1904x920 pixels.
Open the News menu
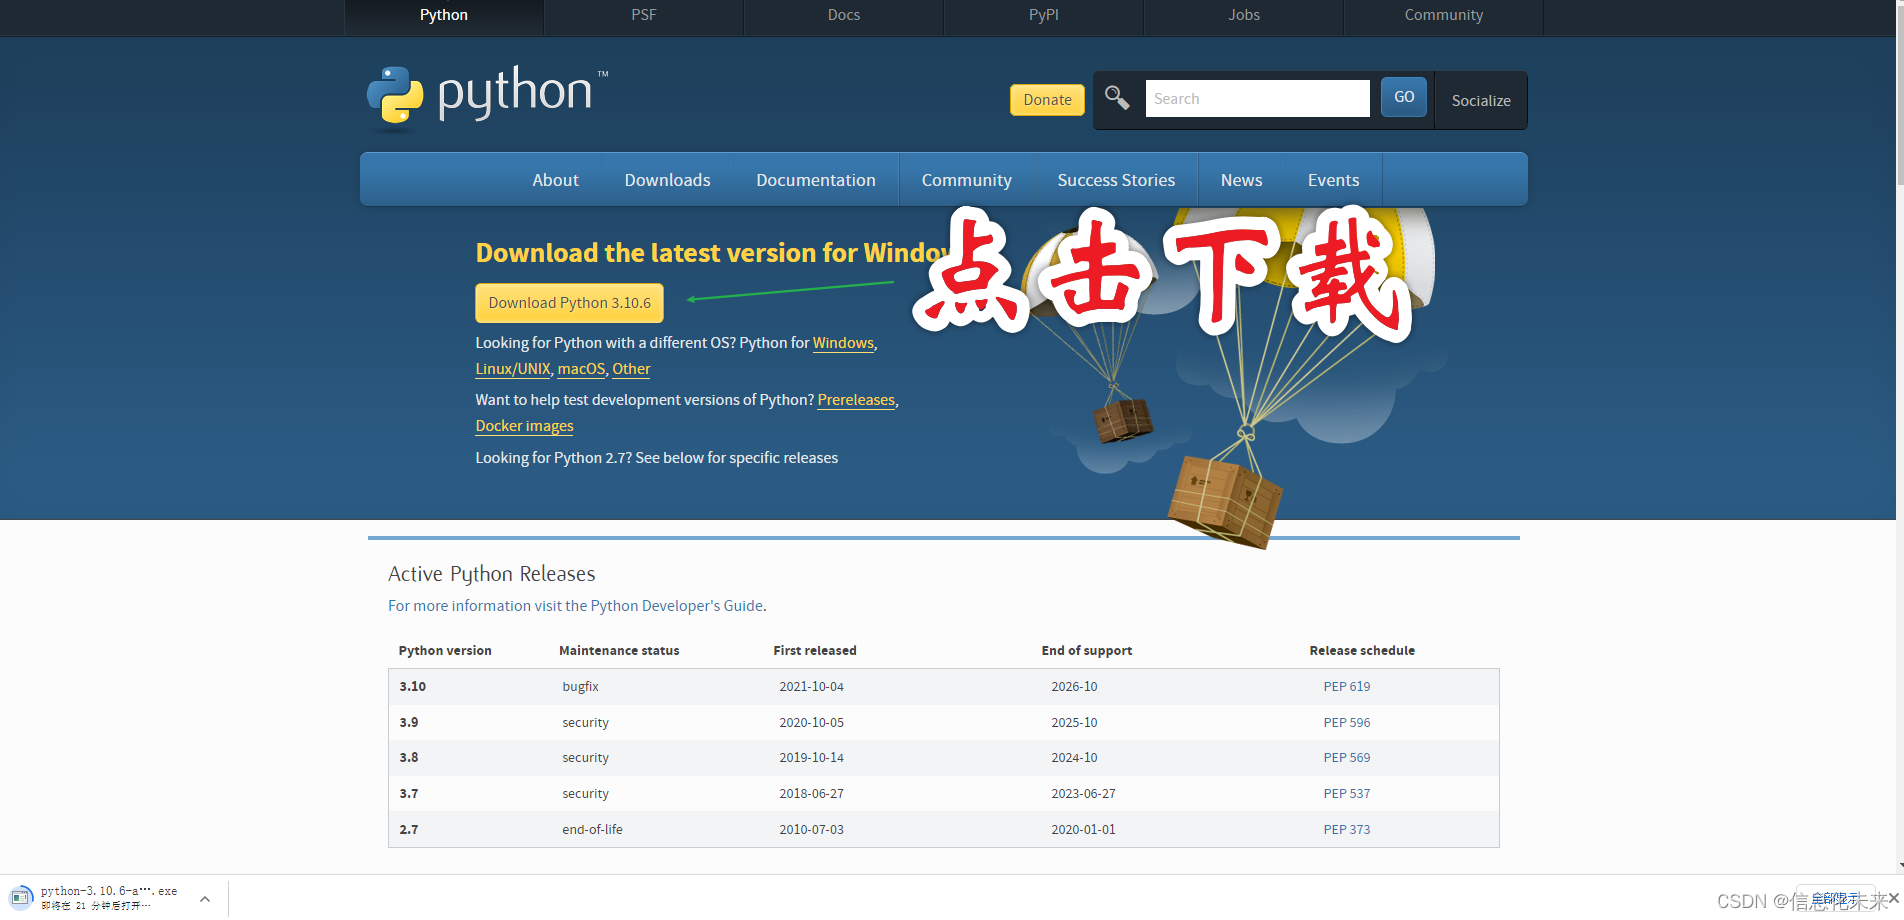[x=1241, y=180]
